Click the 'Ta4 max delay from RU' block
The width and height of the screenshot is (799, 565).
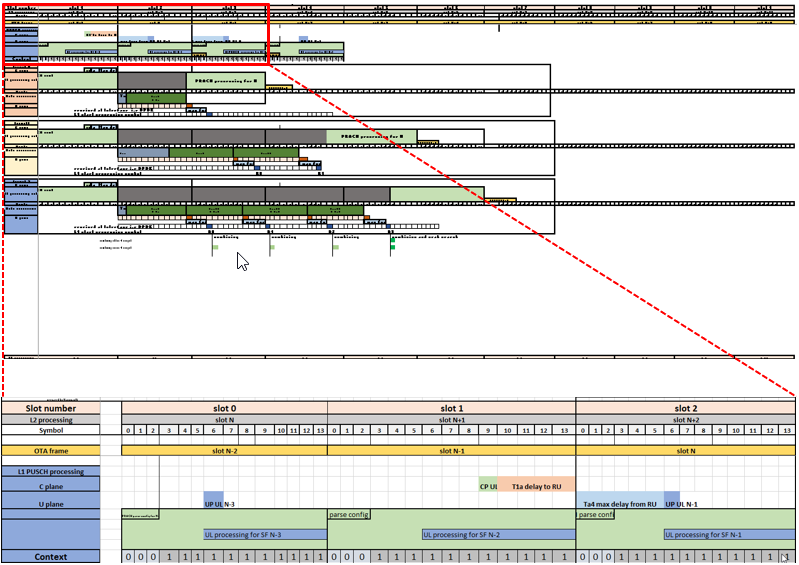620,500
